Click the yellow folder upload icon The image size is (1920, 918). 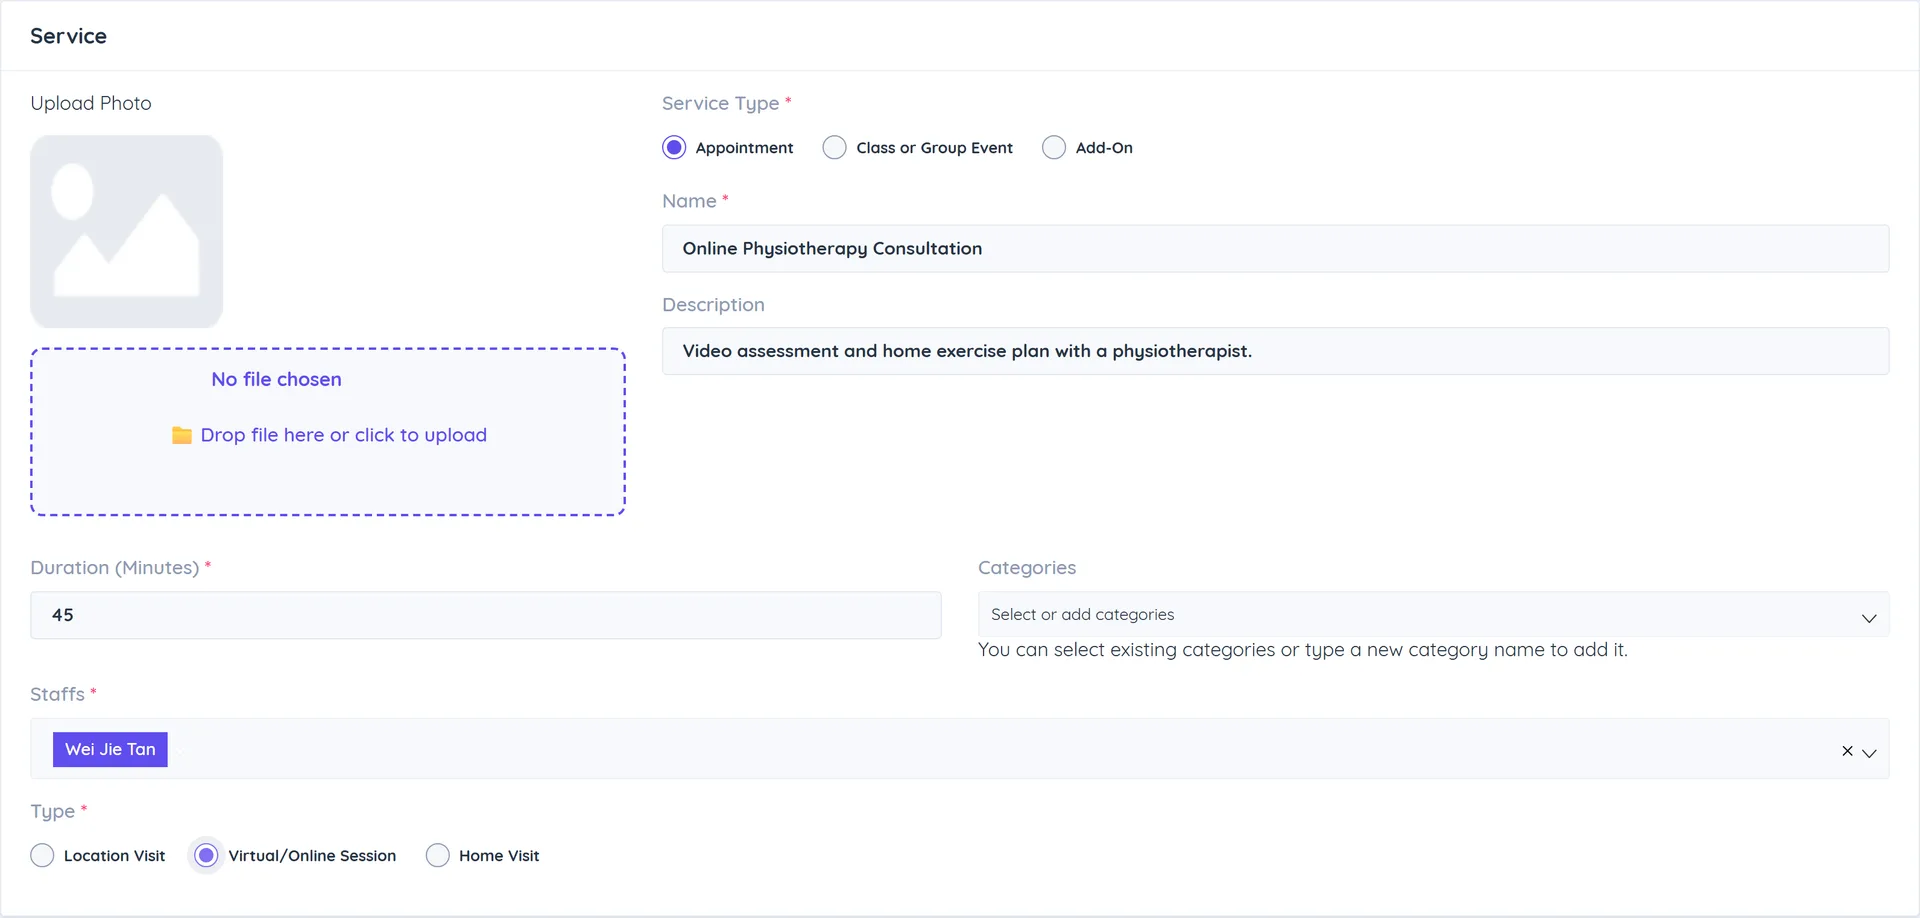(181, 435)
